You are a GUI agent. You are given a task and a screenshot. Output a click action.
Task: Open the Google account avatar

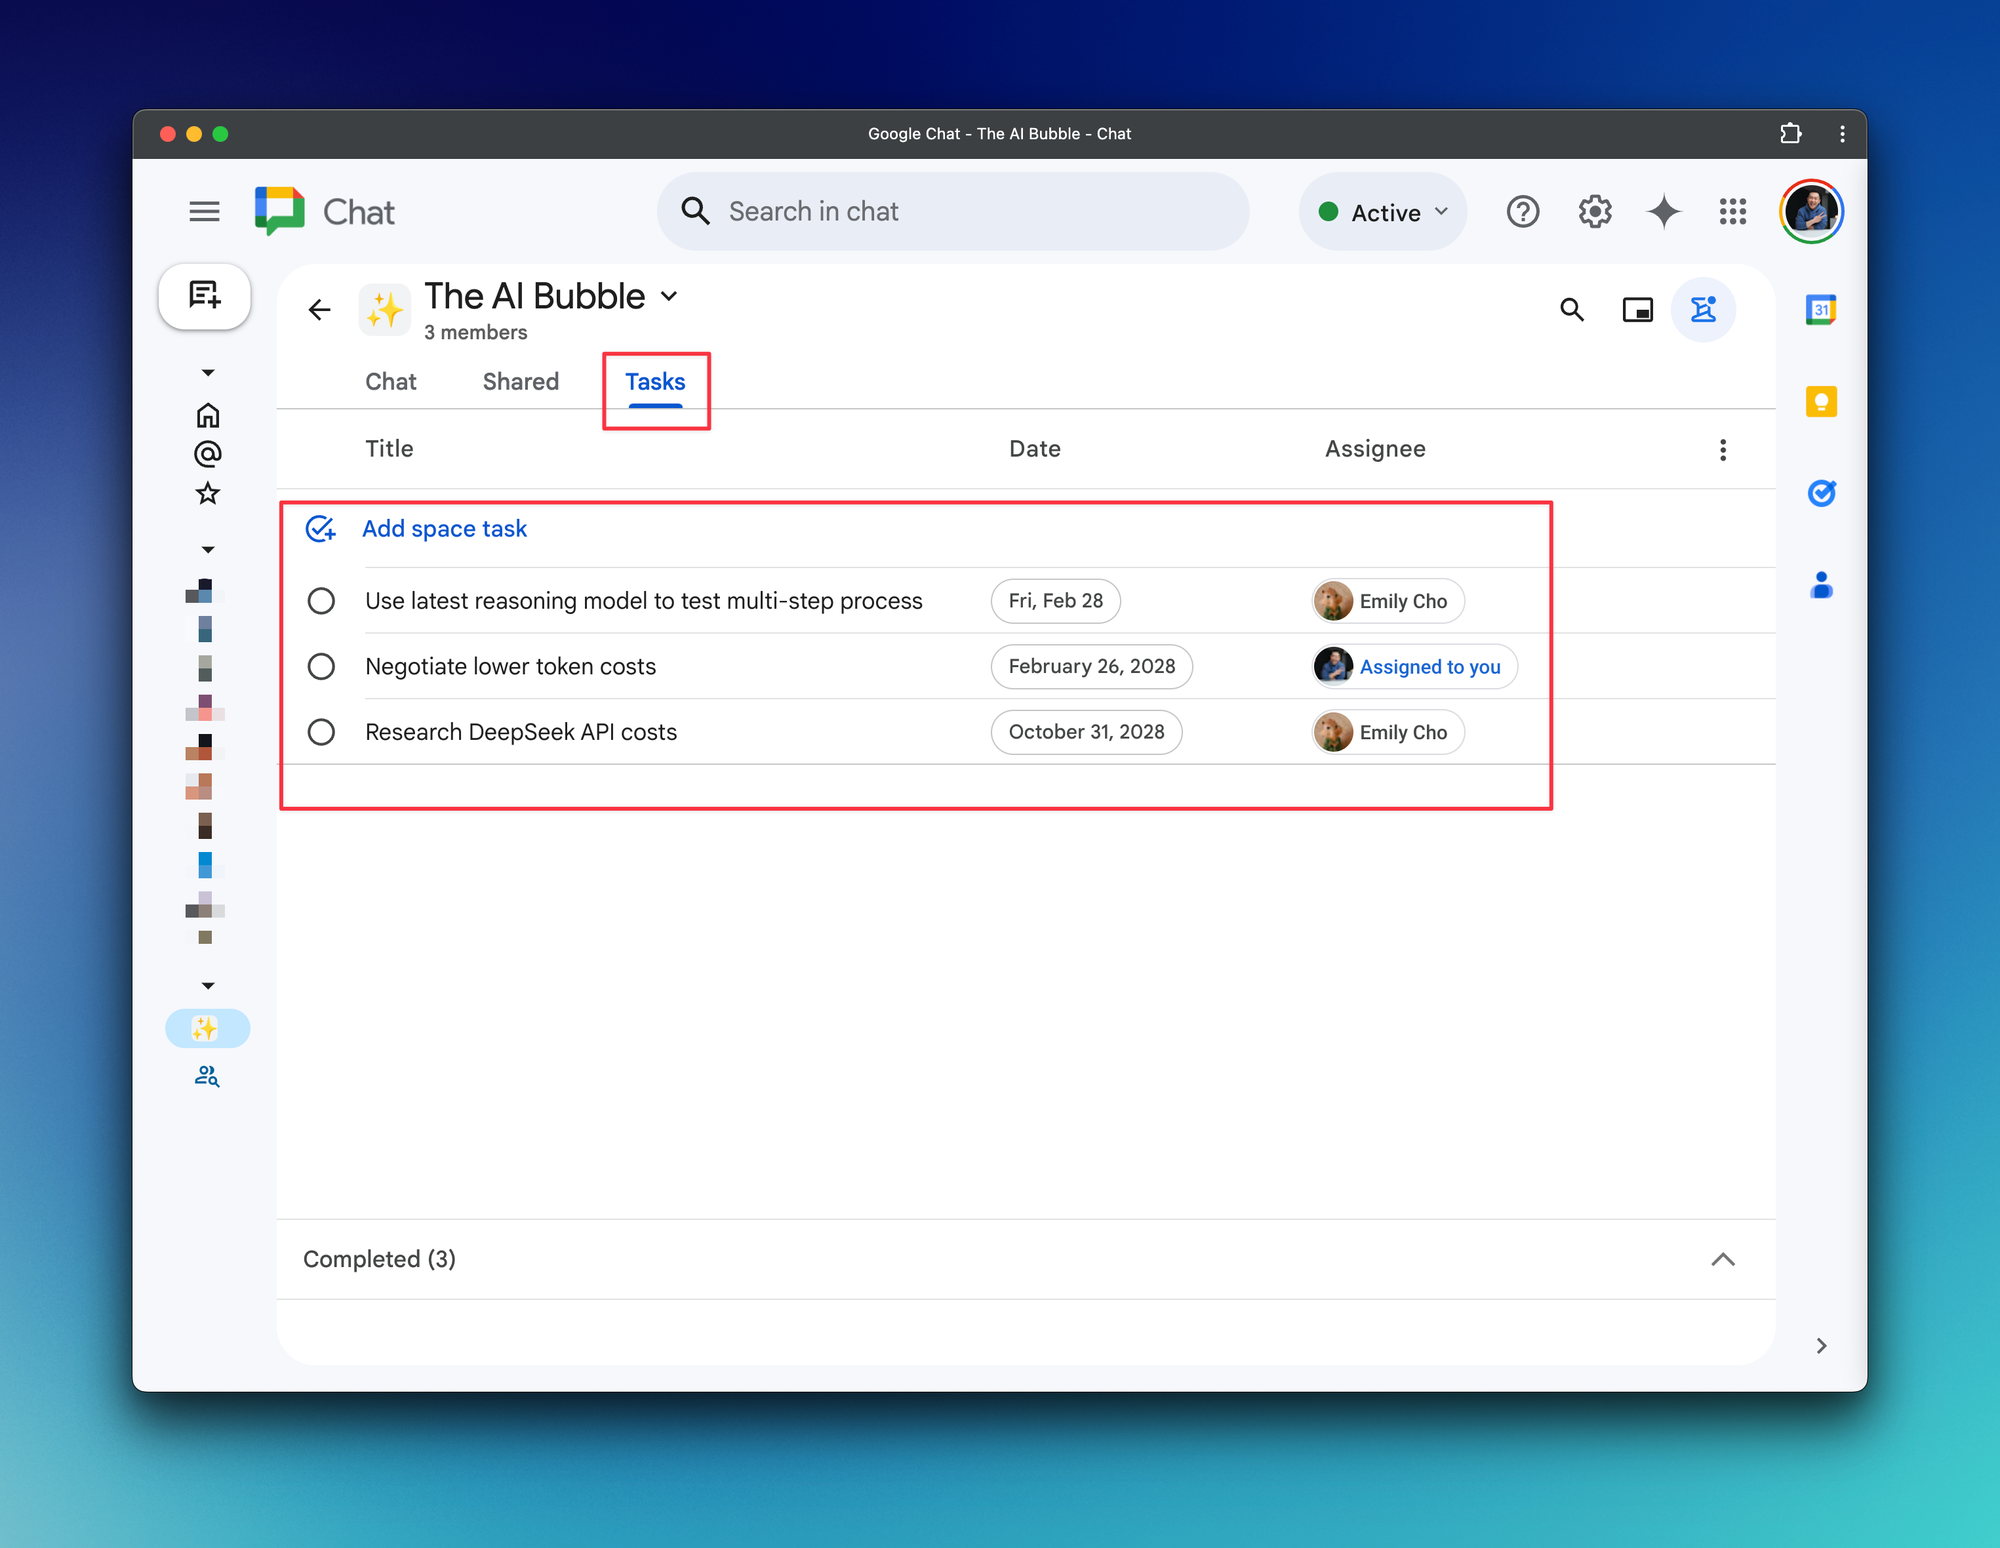[1811, 212]
